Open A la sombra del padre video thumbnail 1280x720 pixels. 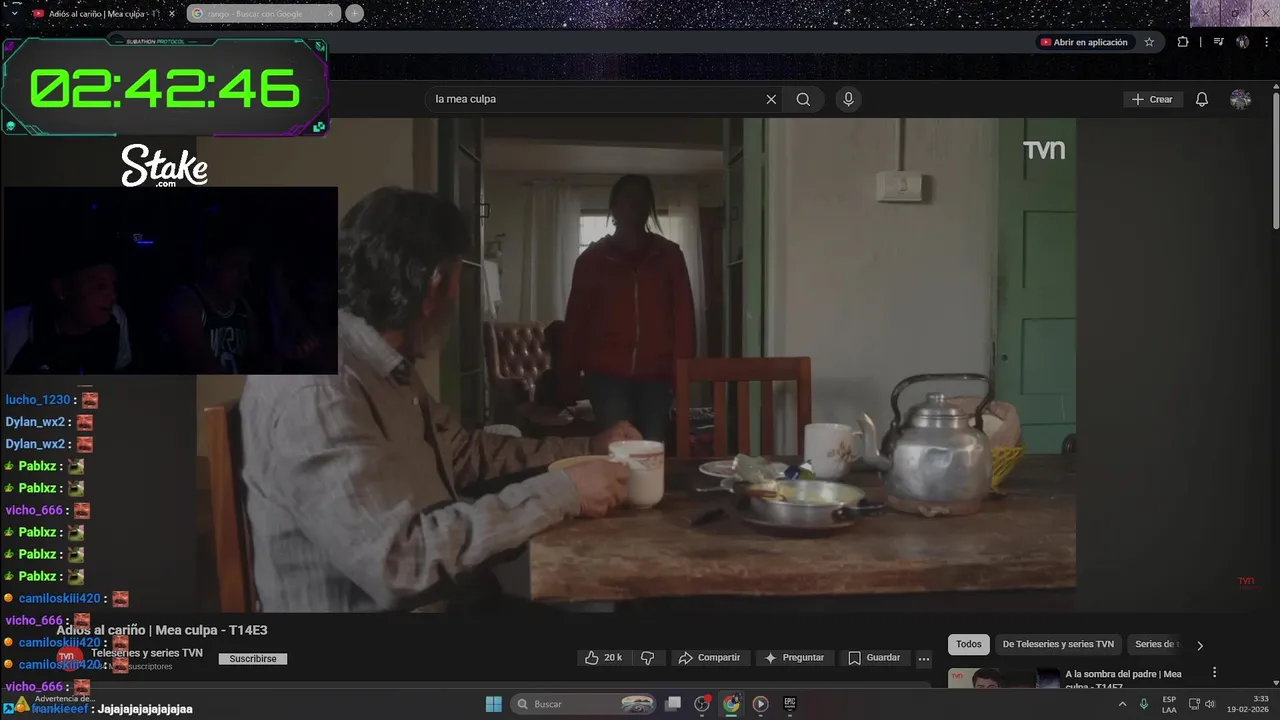[1003, 678]
